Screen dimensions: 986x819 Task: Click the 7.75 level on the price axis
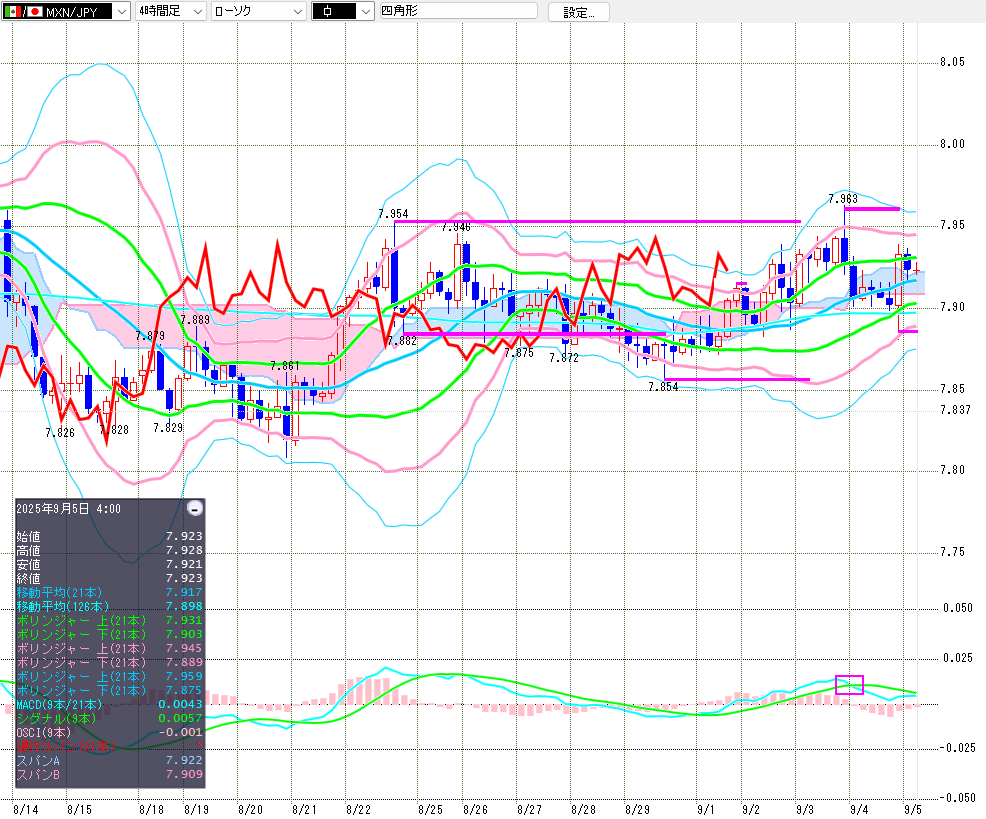click(x=952, y=552)
